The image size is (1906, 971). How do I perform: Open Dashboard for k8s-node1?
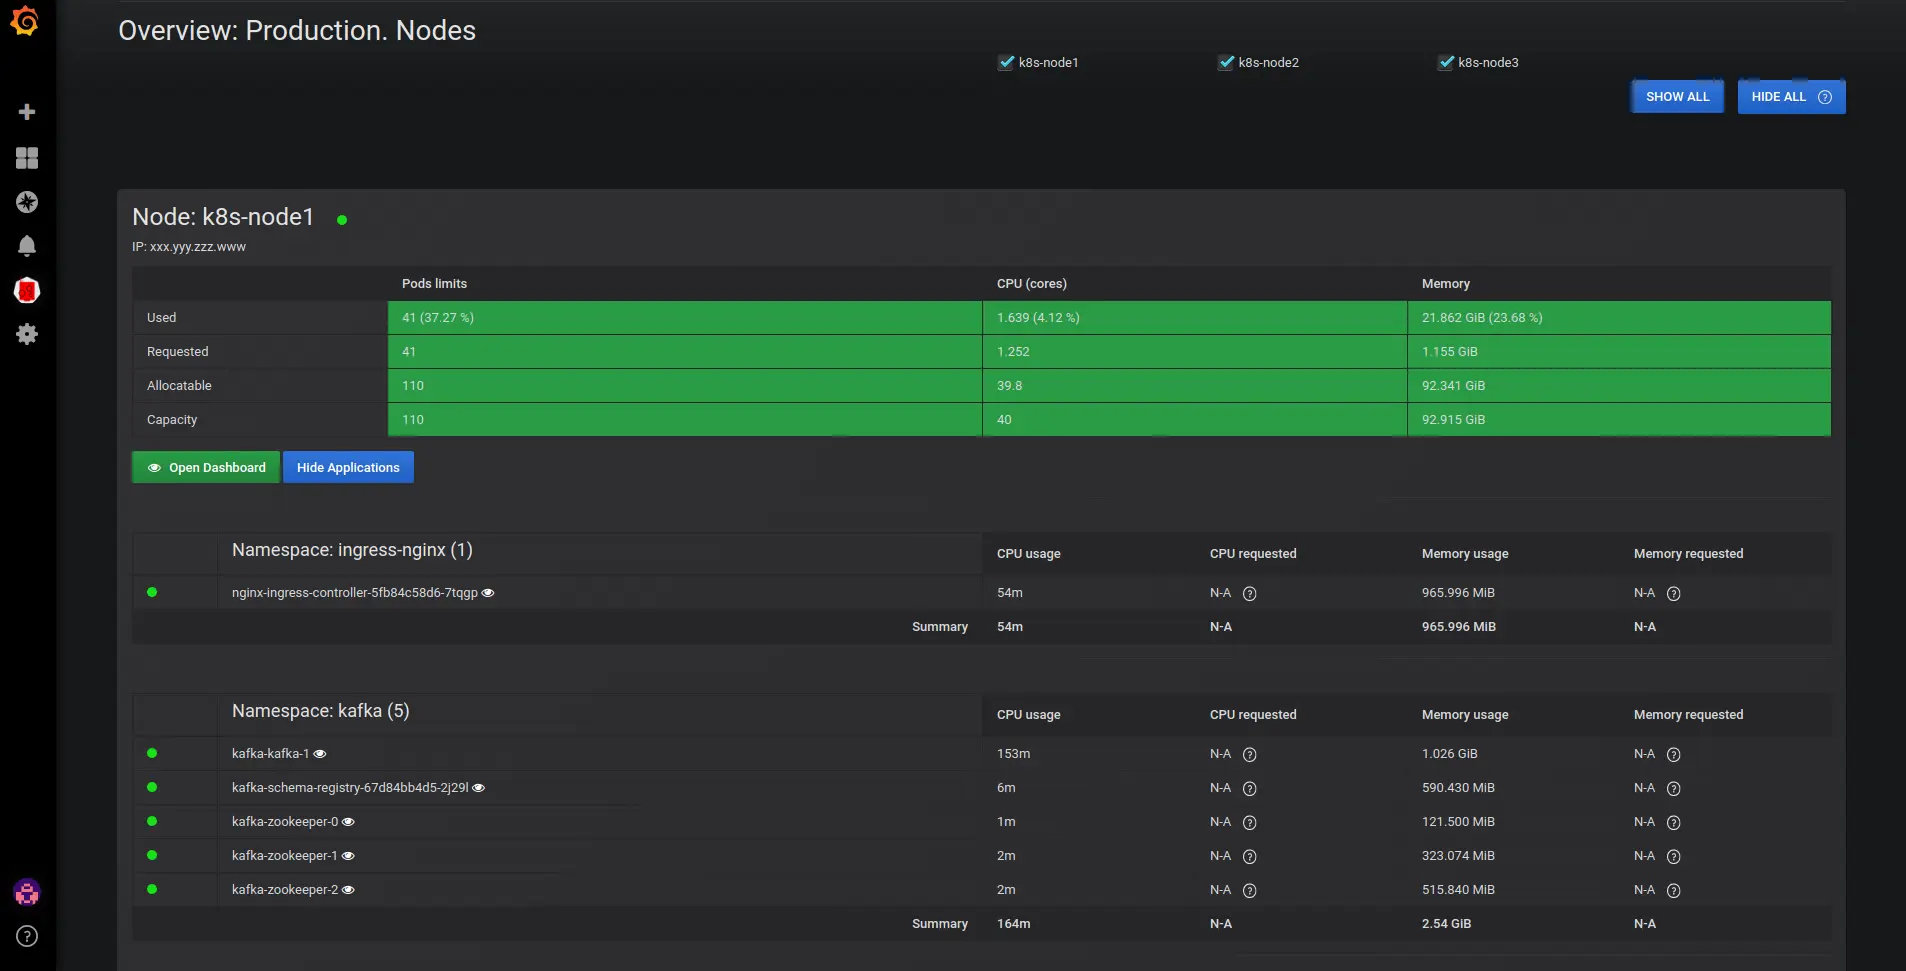pyautogui.click(x=205, y=467)
